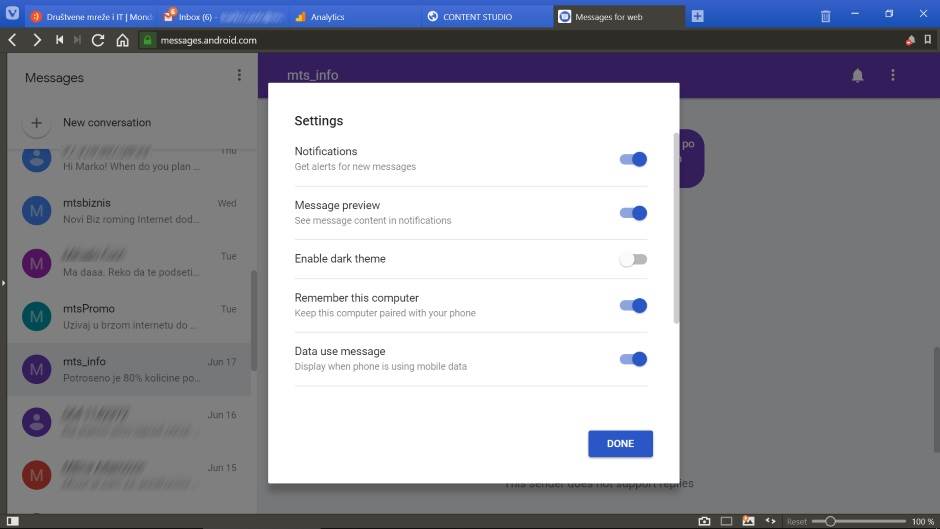Bookmark this page from the address bar
The height and width of the screenshot is (529, 940).
[928, 40]
